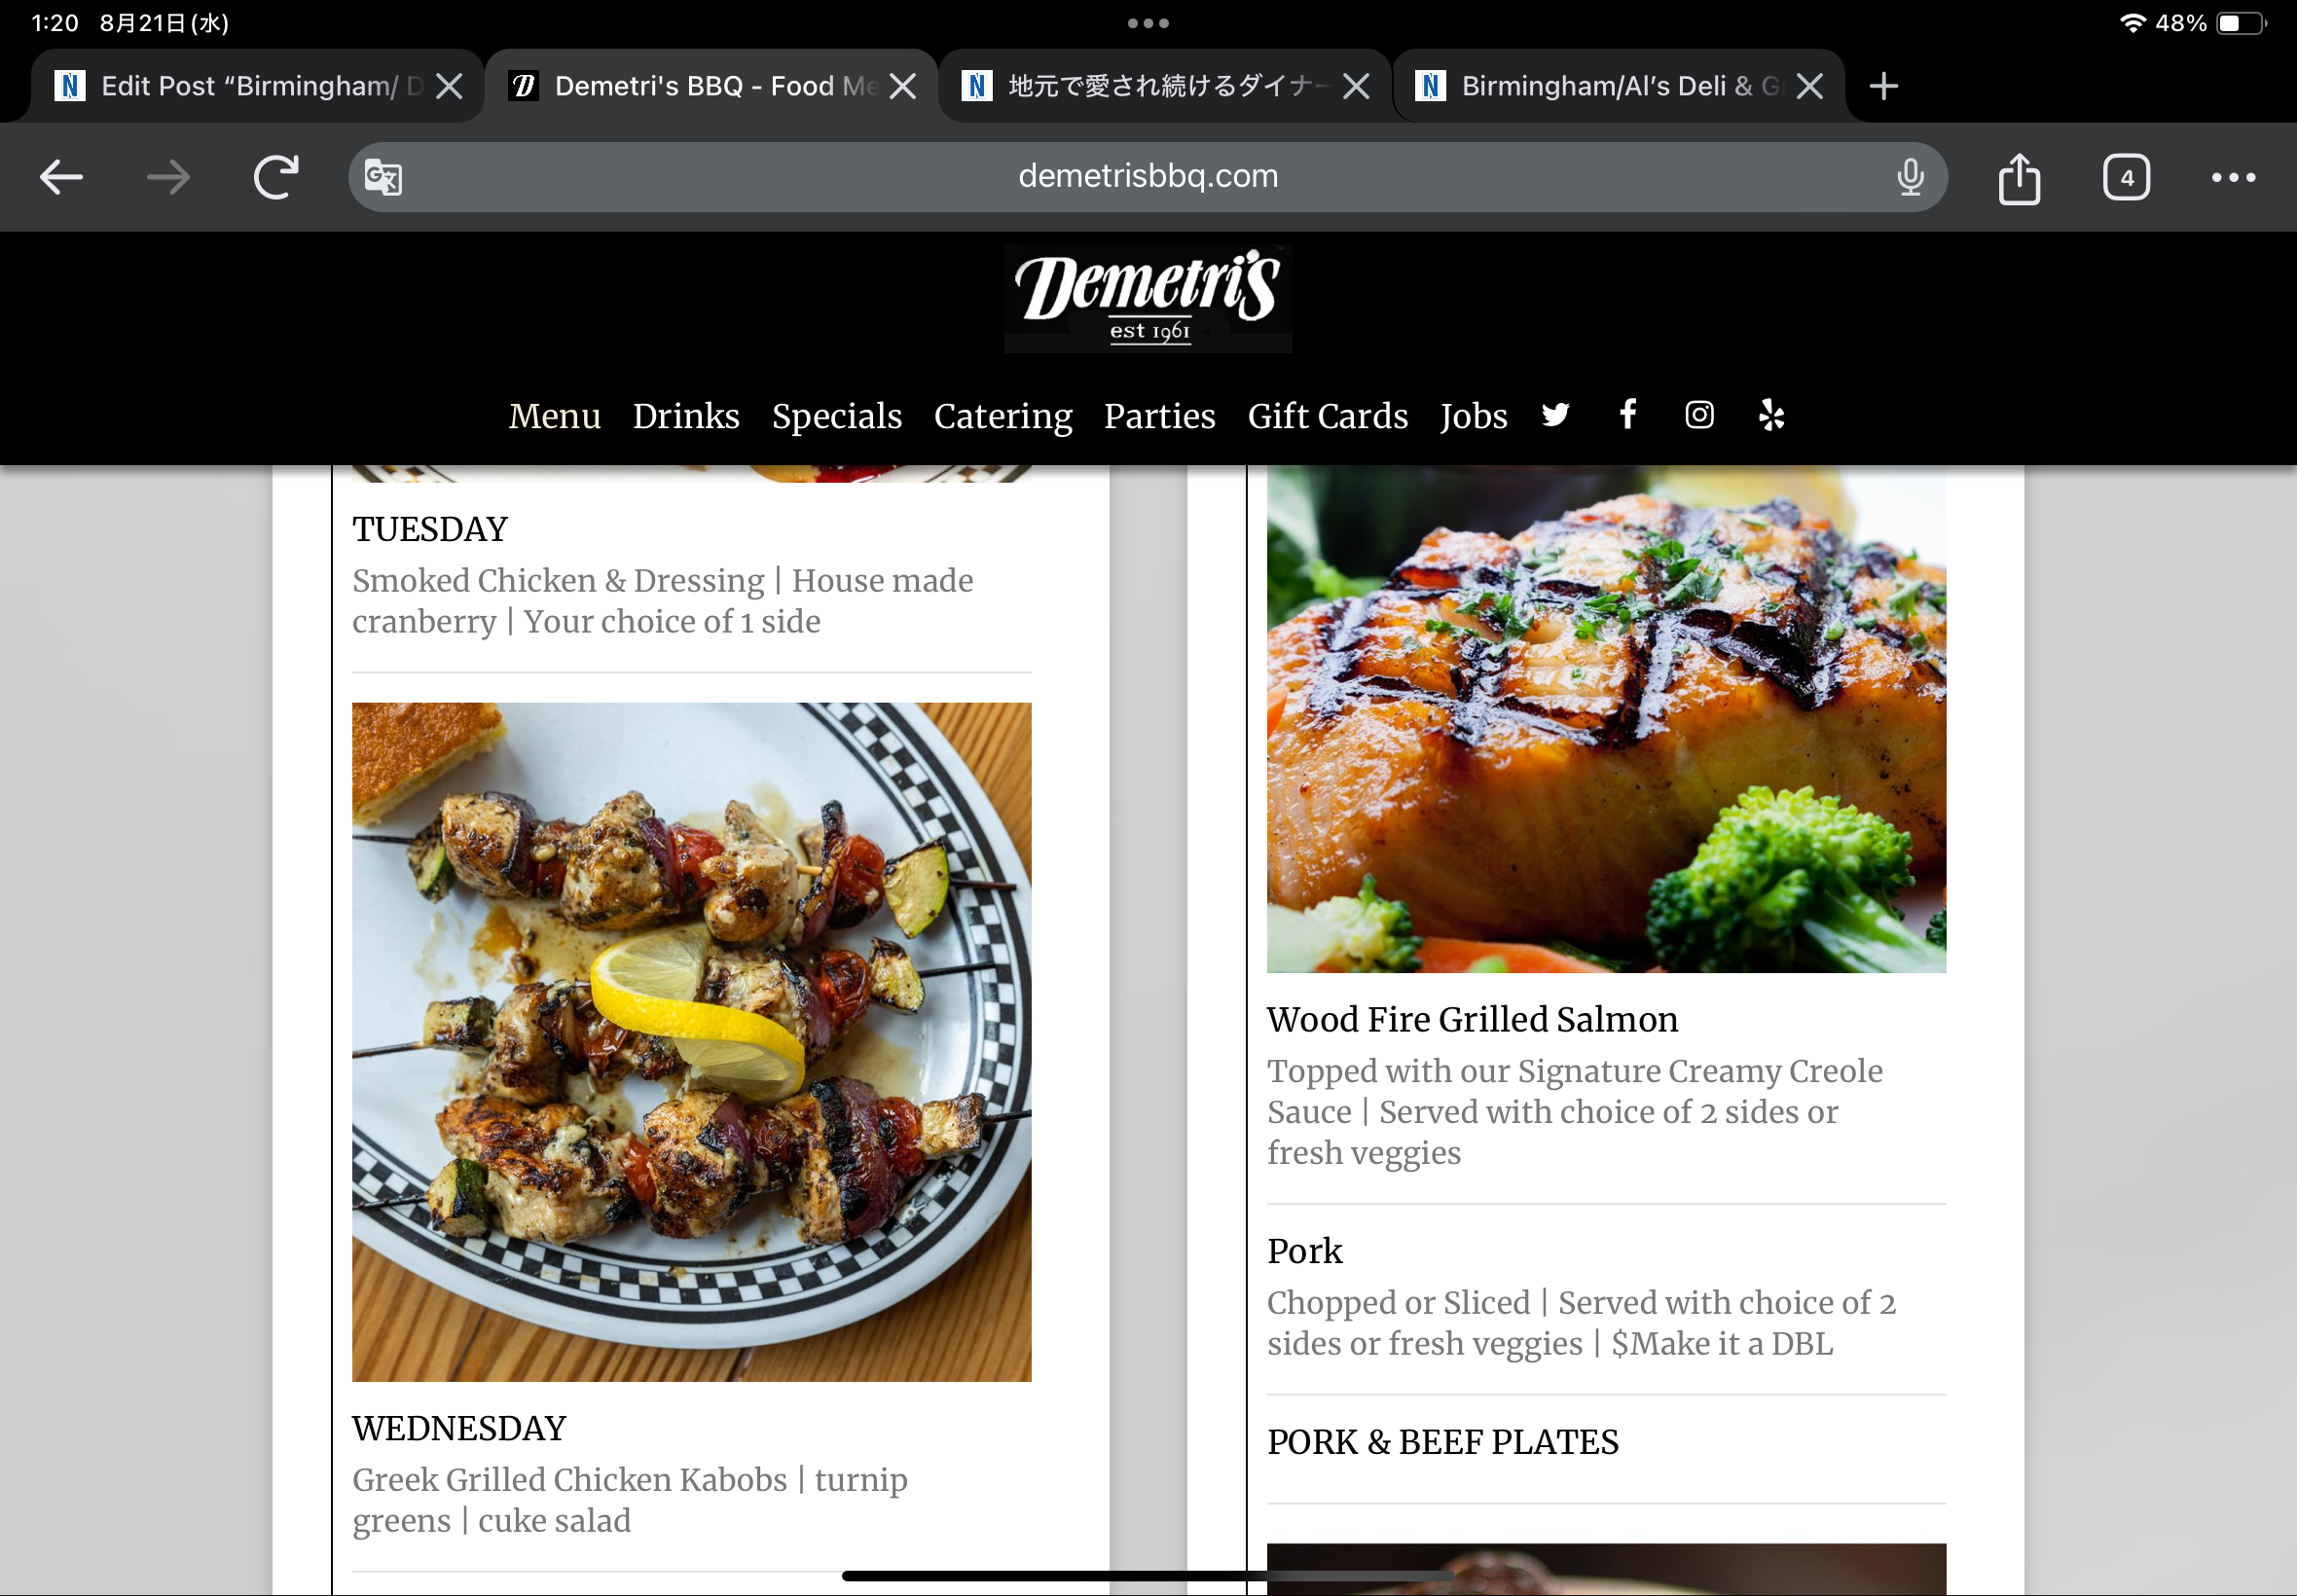Open Demetri's Twitter page
Screen dimensions: 2297x1596
click(x=1556, y=415)
